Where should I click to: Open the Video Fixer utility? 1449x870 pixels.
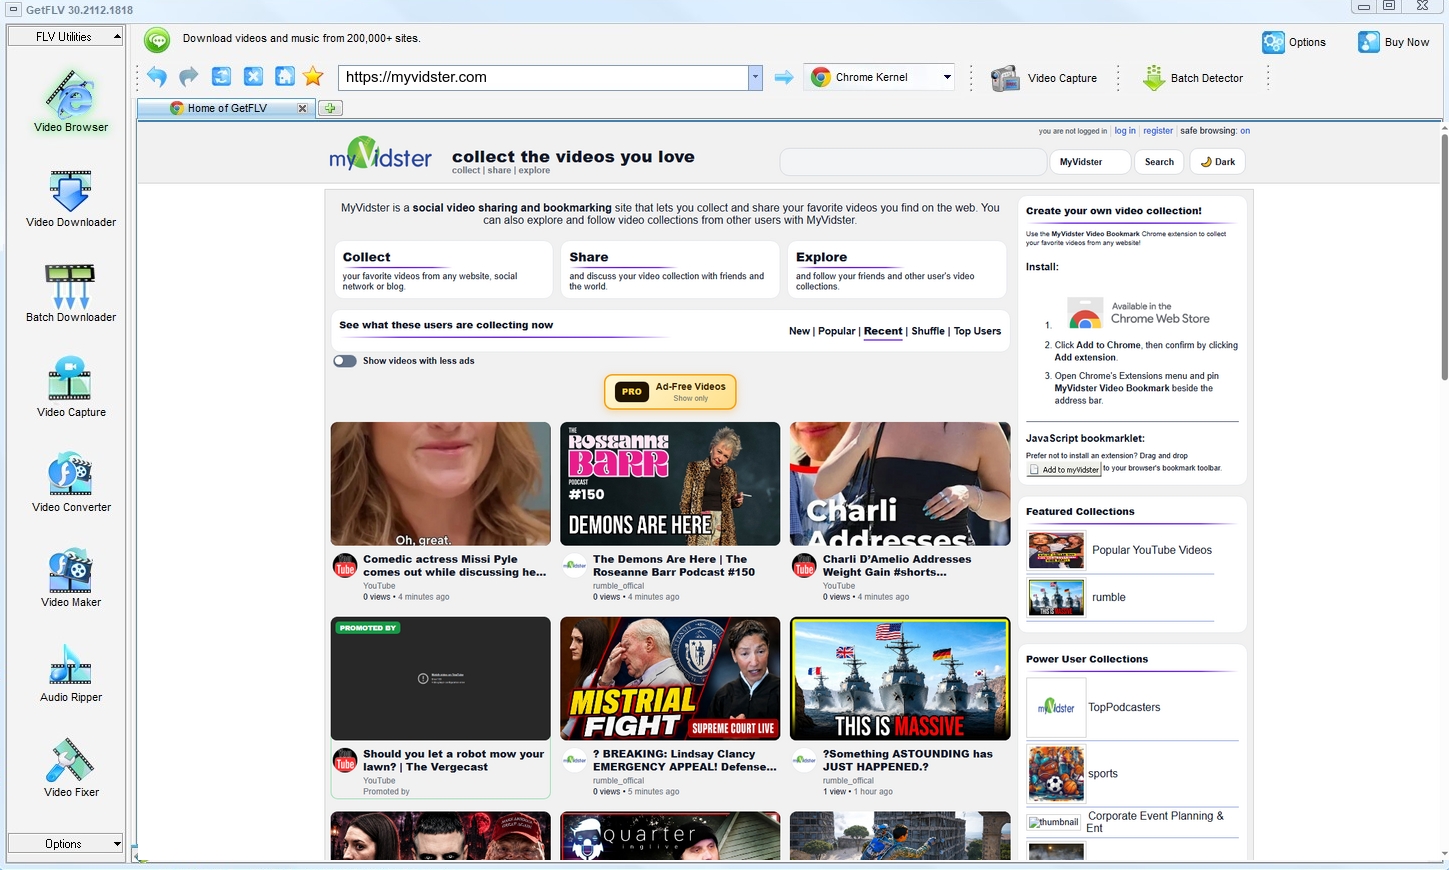[71, 768]
